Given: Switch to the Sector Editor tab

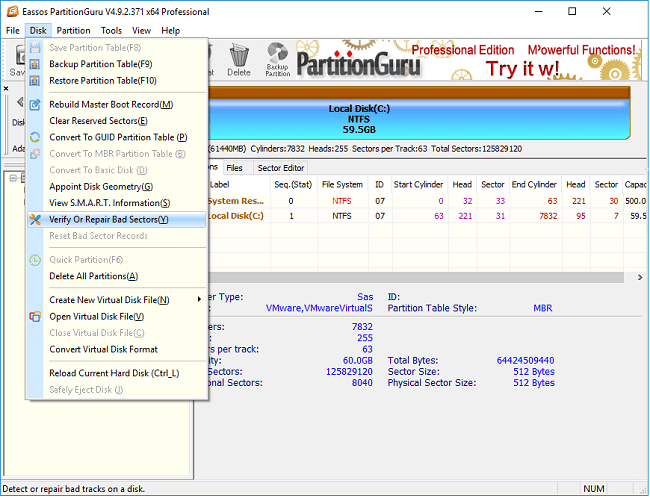Looking at the screenshot, I should [x=281, y=168].
